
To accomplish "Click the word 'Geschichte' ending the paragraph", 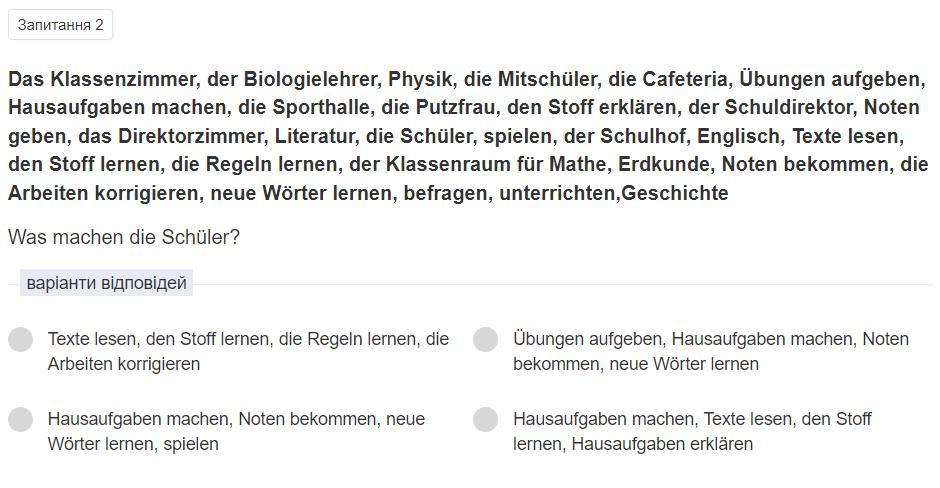I will click(675, 193).
